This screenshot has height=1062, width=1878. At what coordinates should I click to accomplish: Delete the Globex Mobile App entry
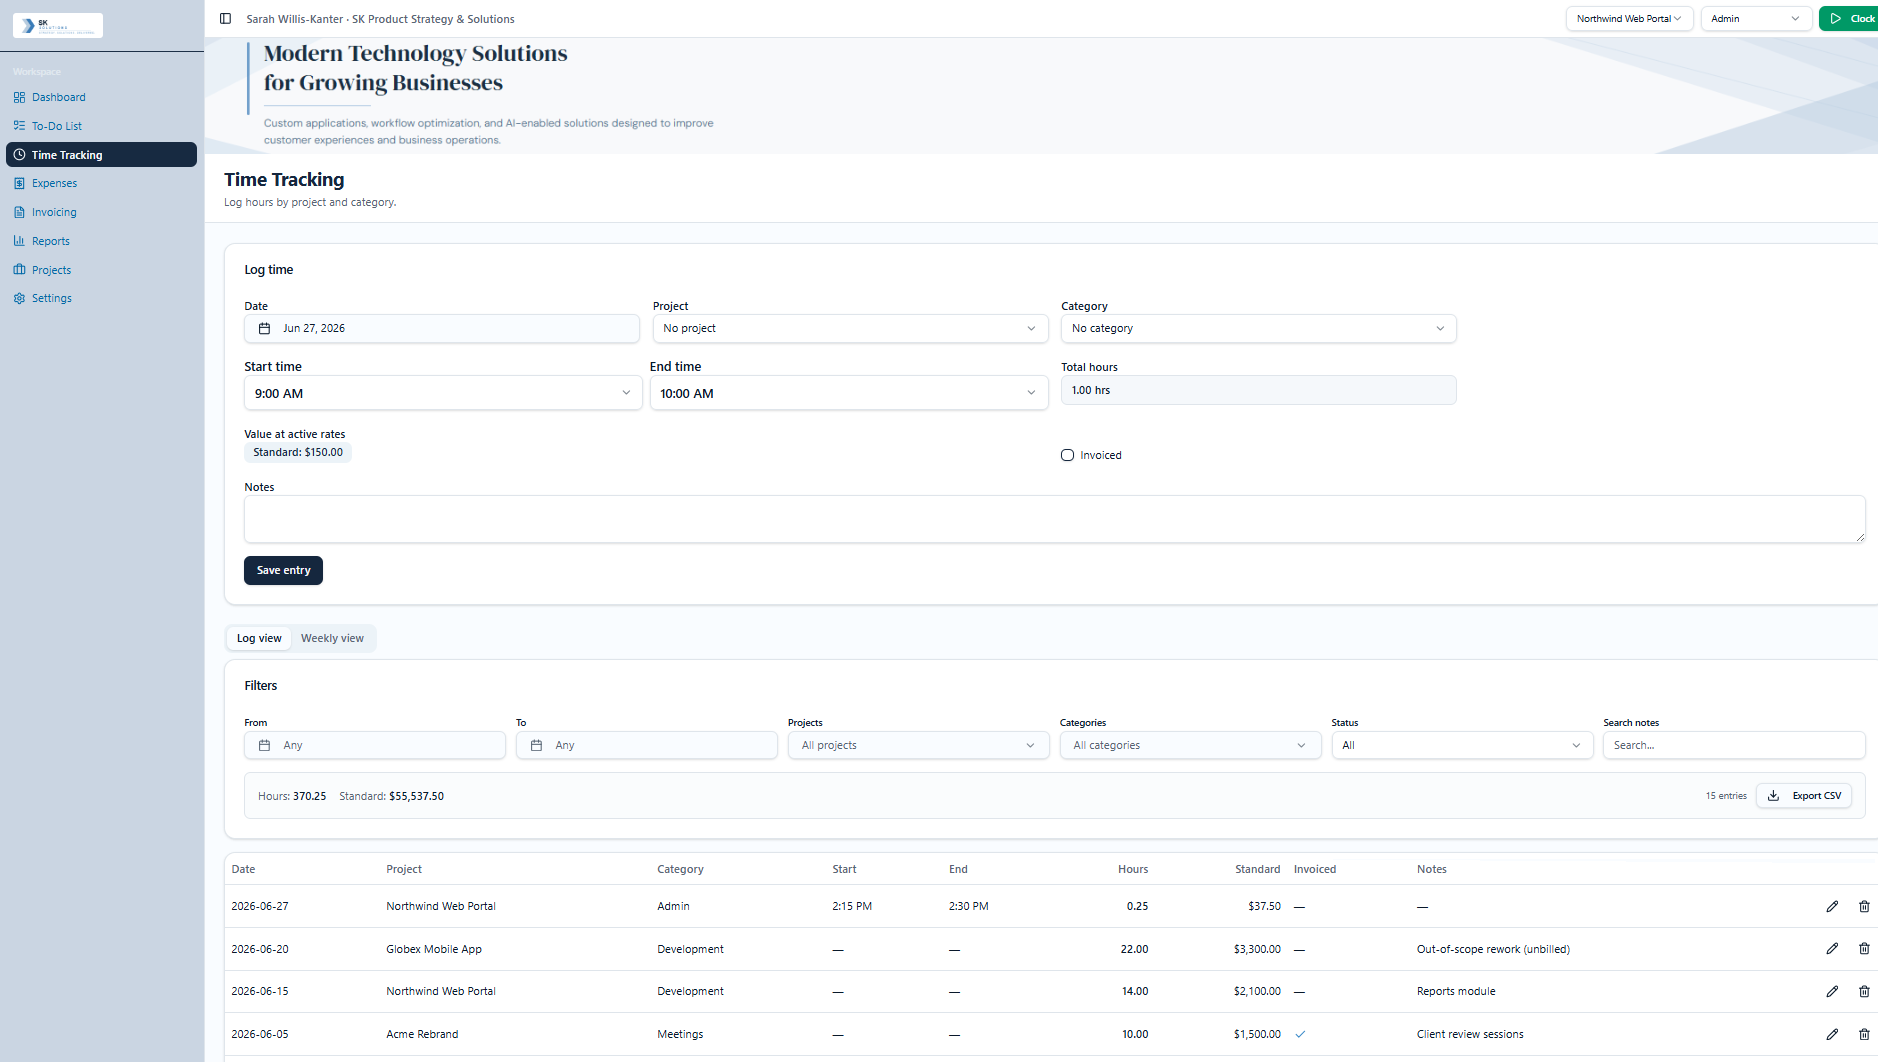point(1864,949)
